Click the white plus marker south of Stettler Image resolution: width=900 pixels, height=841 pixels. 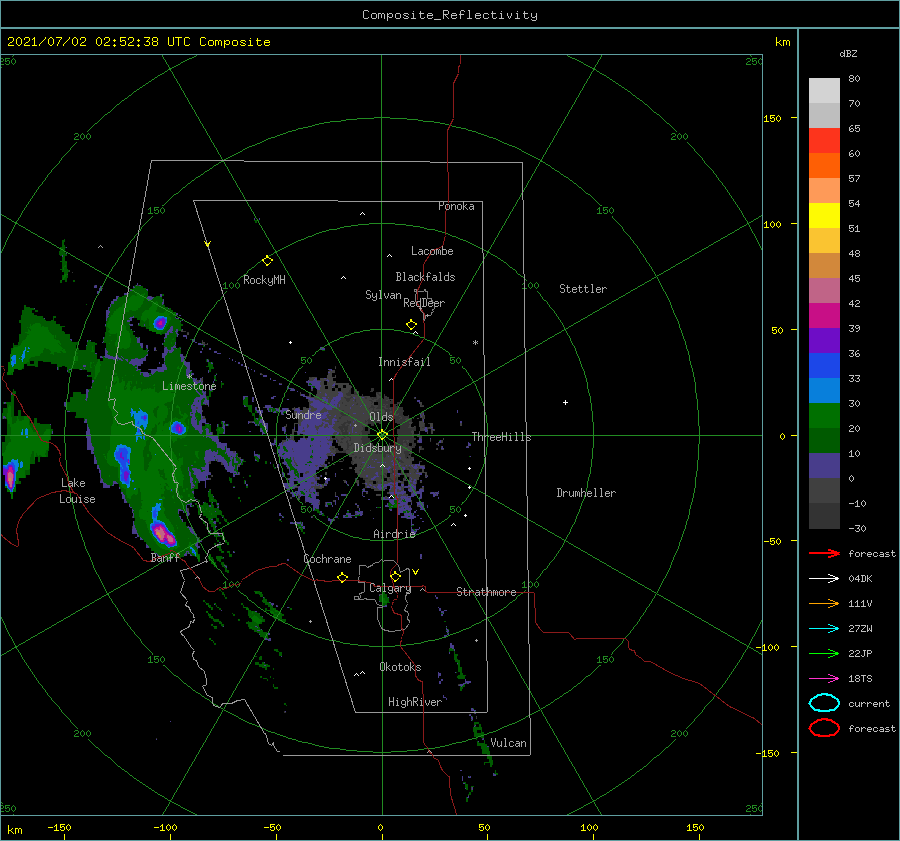(x=565, y=402)
